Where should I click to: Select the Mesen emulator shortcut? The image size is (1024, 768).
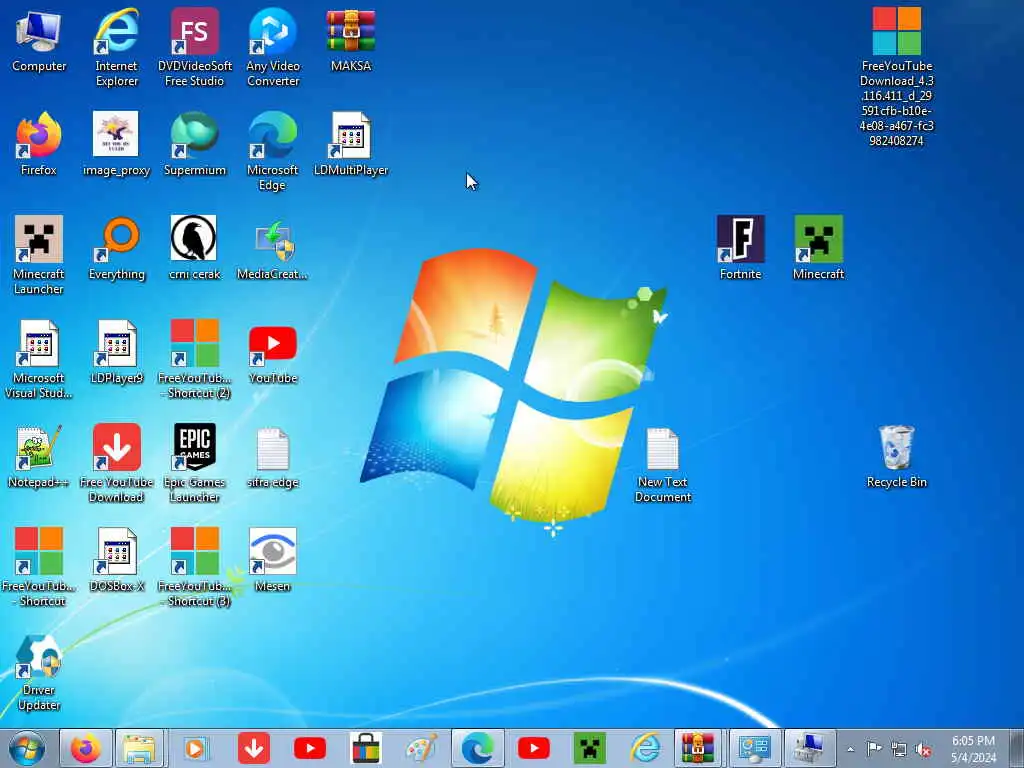[273, 560]
